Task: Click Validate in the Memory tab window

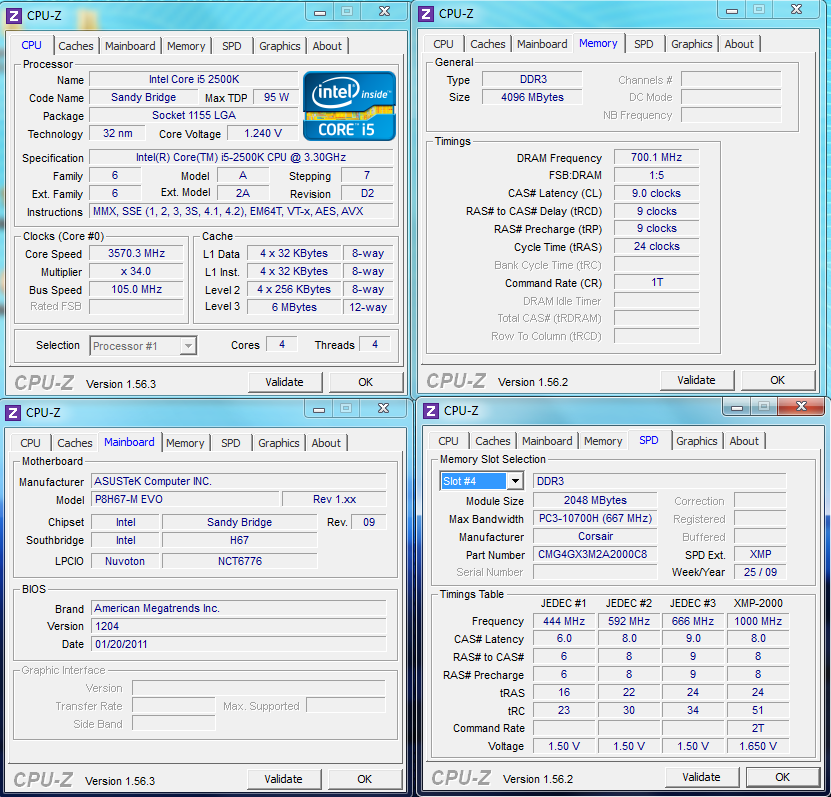Action: 696,380
